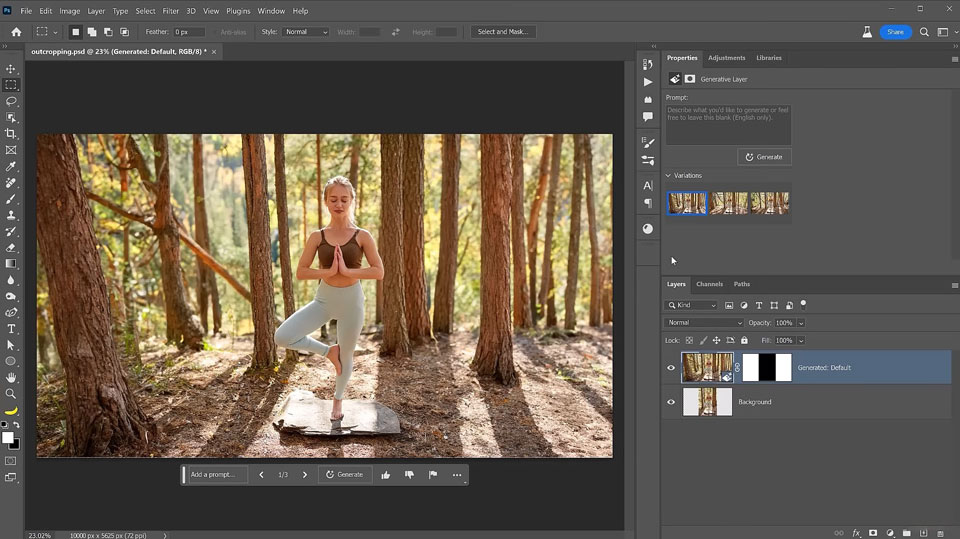The width and height of the screenshot is (960, 539).
Task: Hide the Generated: Default layer
Action: pyautogui.click(x=671, y=368)
